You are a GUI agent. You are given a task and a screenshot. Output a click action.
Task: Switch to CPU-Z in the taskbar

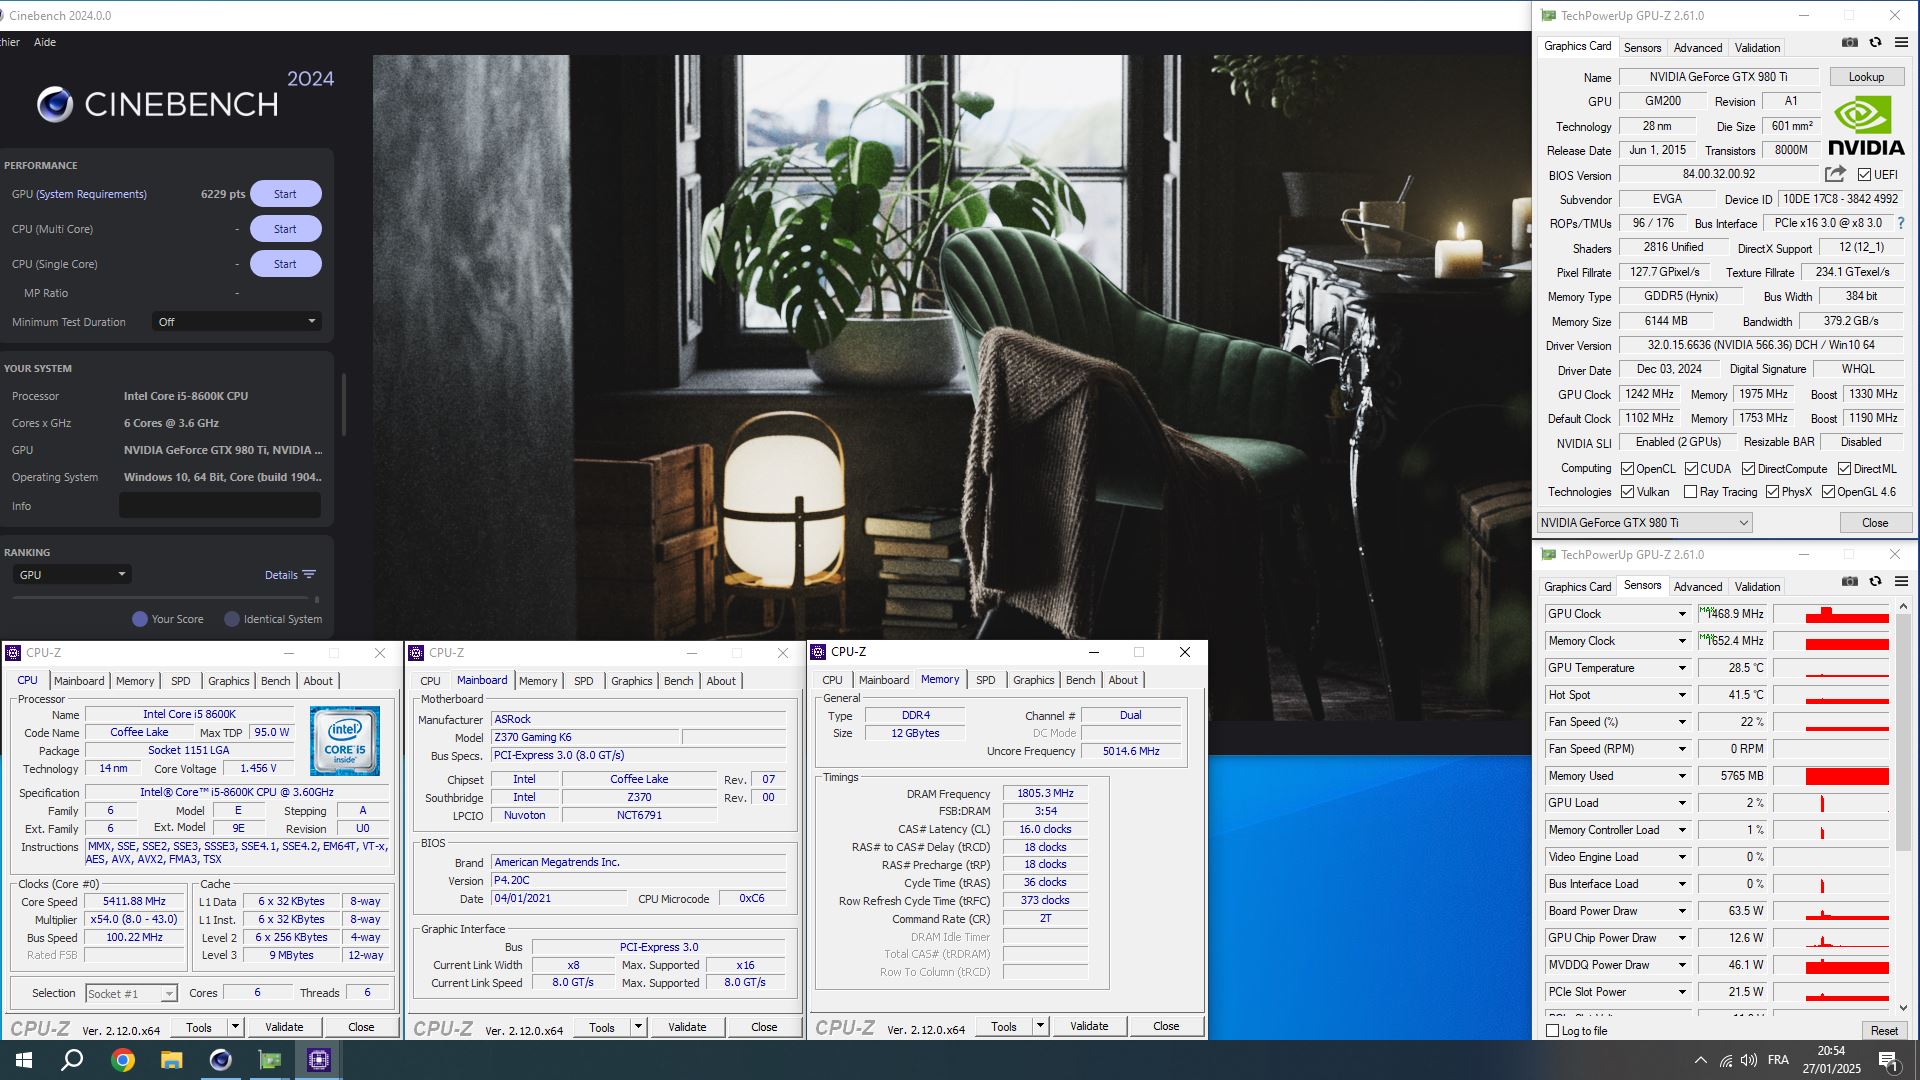(319, 1060)
